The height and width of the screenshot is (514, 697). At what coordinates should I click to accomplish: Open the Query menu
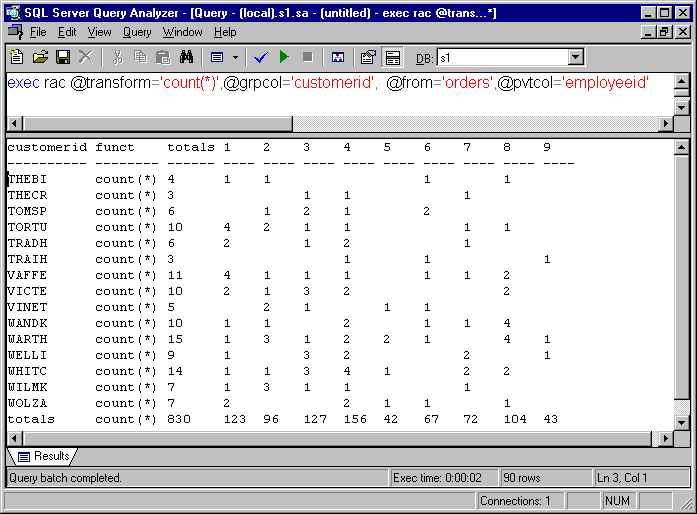(137, 32)
